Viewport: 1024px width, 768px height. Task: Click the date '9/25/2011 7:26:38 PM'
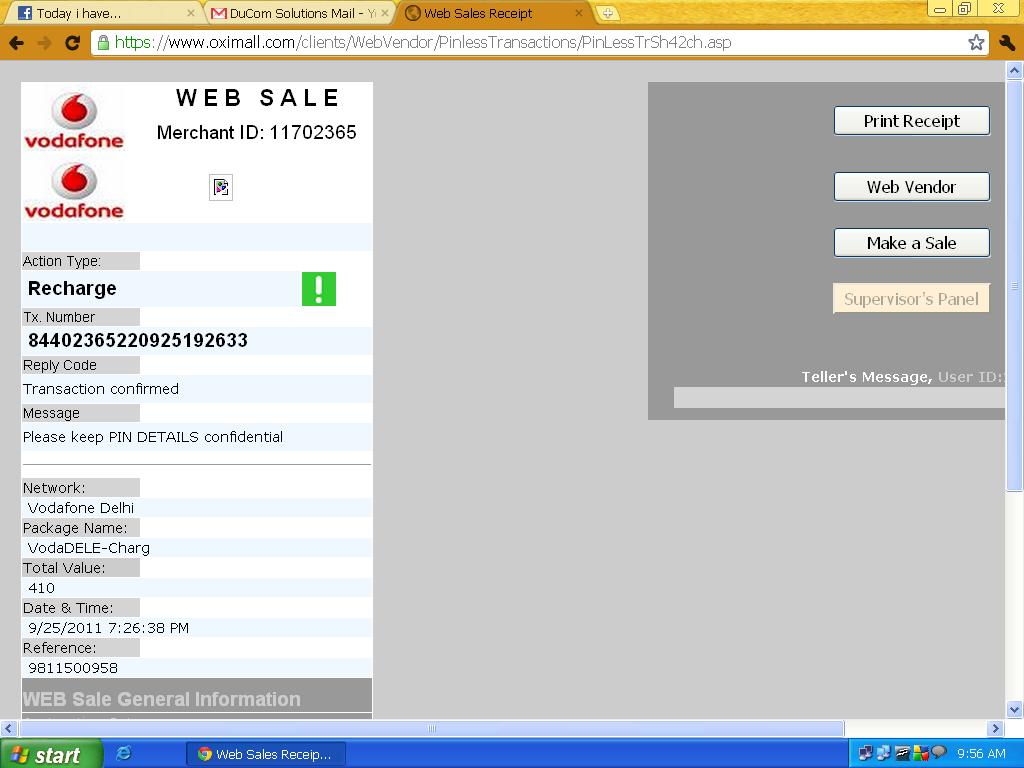coord(108,628)
